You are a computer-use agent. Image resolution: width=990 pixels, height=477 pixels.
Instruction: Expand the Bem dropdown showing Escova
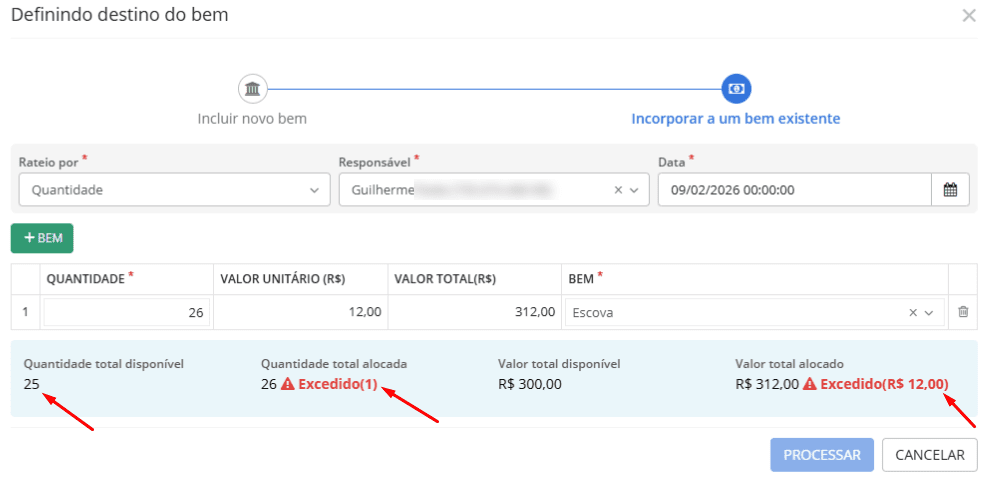930,312
